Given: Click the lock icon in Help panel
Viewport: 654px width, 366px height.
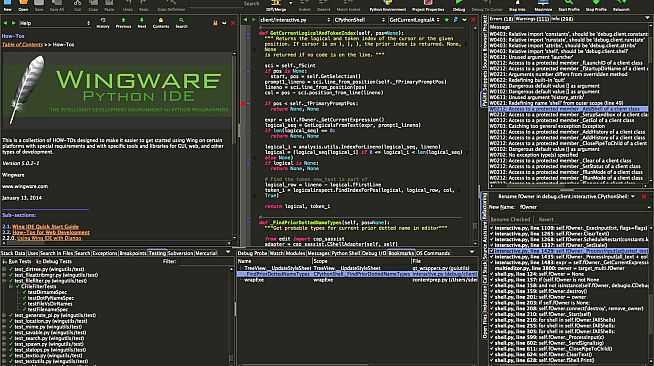Looking at the screenshot, I should pos(215,23).
